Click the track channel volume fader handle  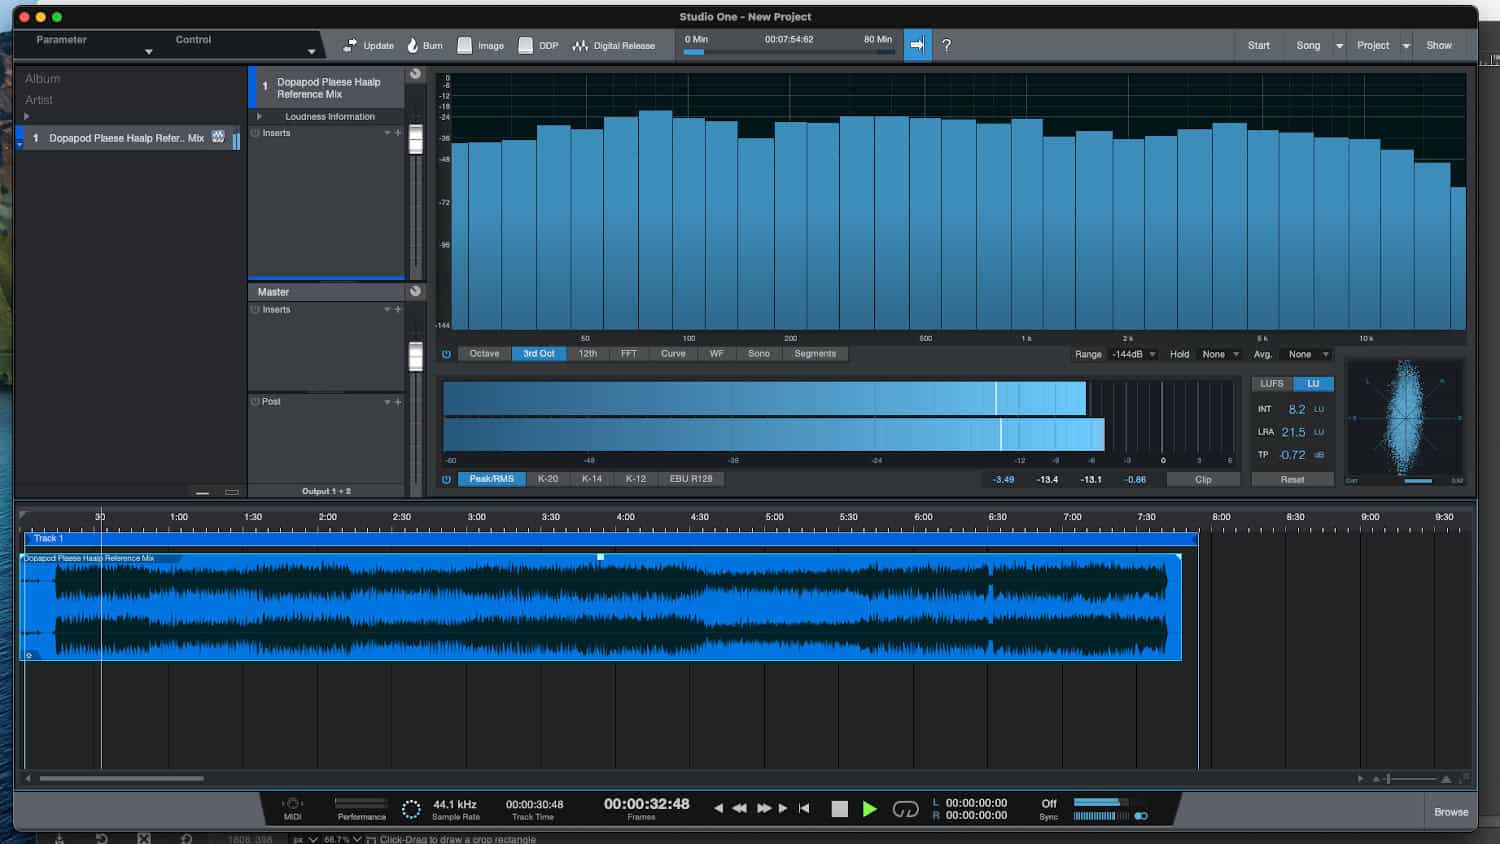click(416, 140)
